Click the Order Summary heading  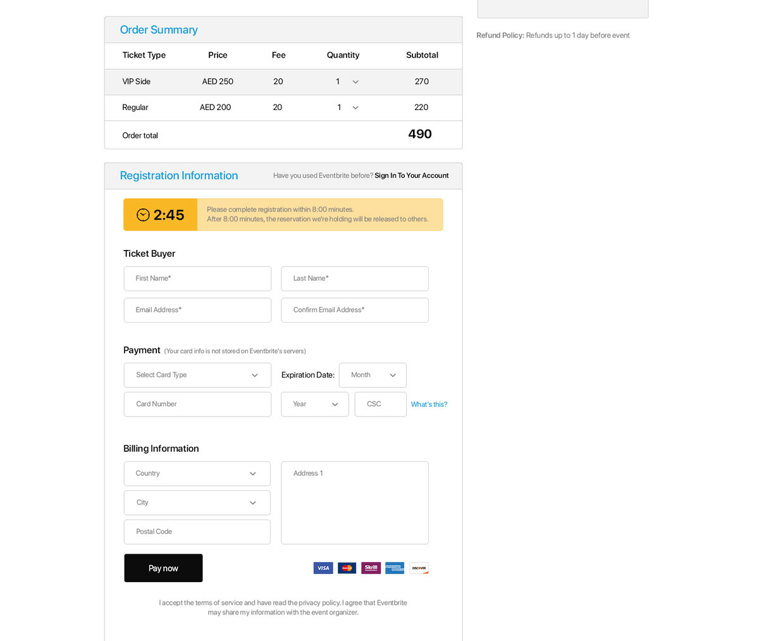click(x=159, y=30)
